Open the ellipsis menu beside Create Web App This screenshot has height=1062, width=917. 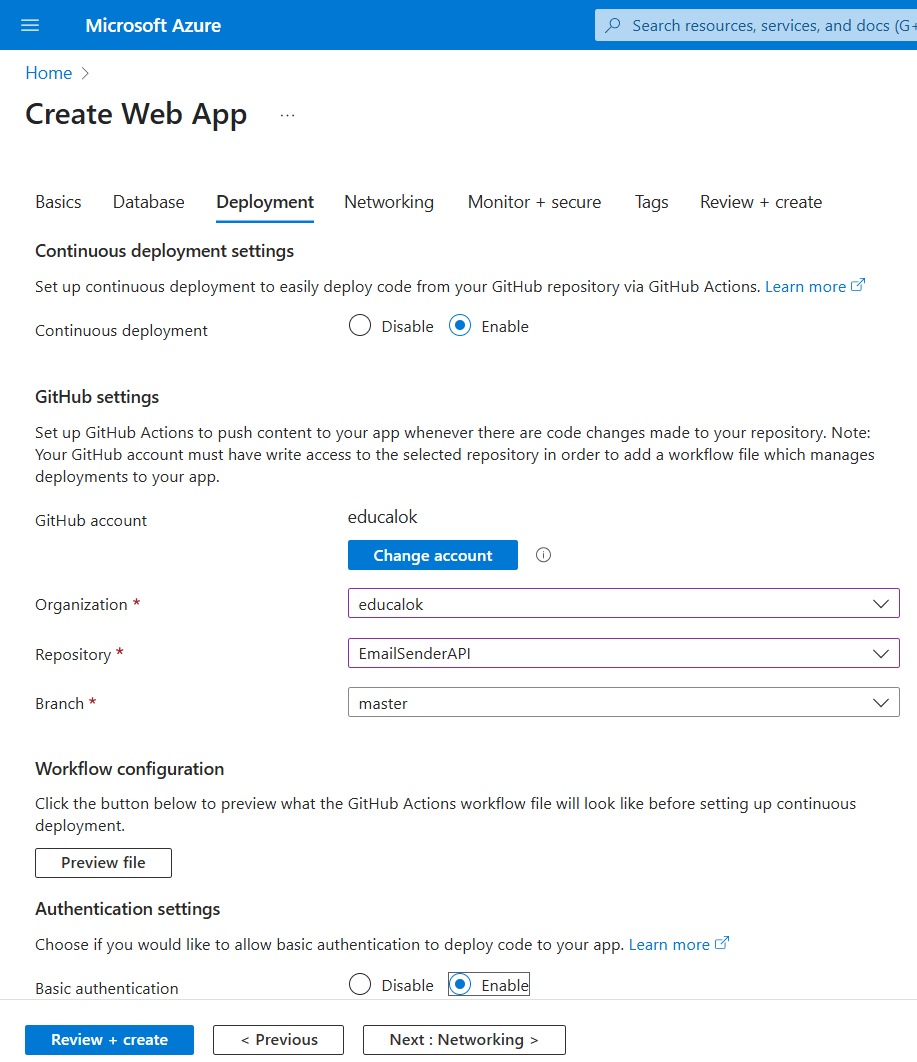287,115
